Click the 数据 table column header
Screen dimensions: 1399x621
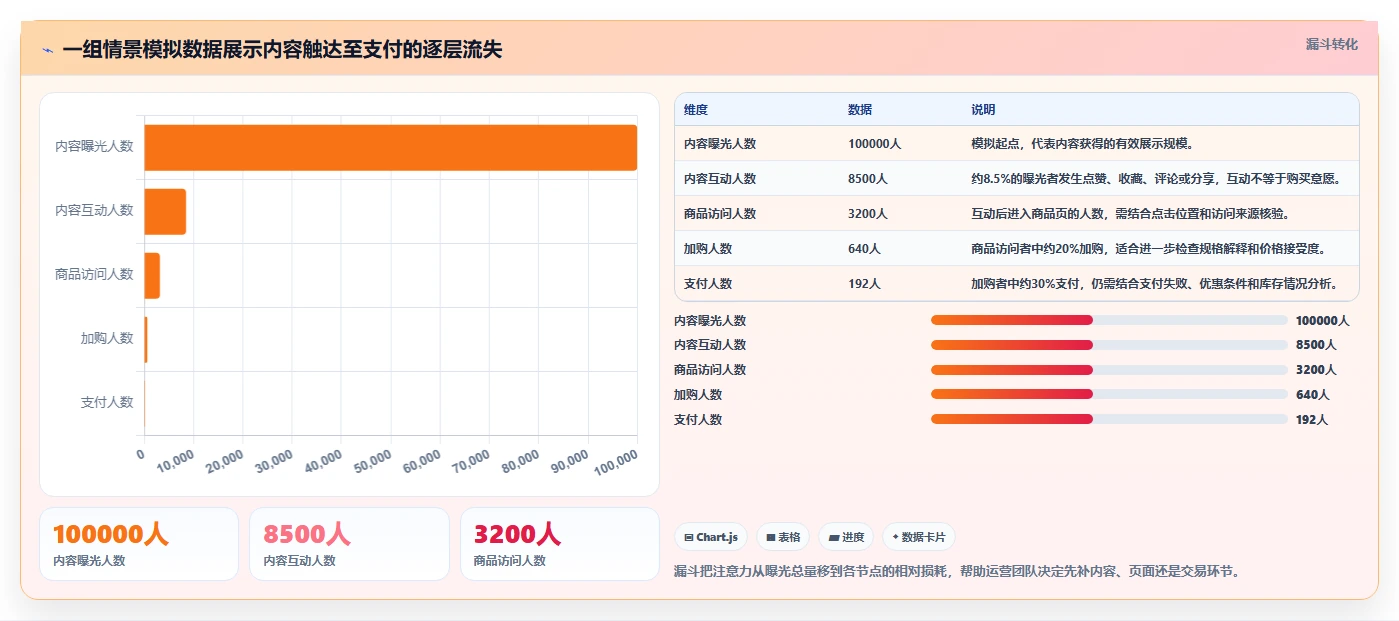click(860, 110)
